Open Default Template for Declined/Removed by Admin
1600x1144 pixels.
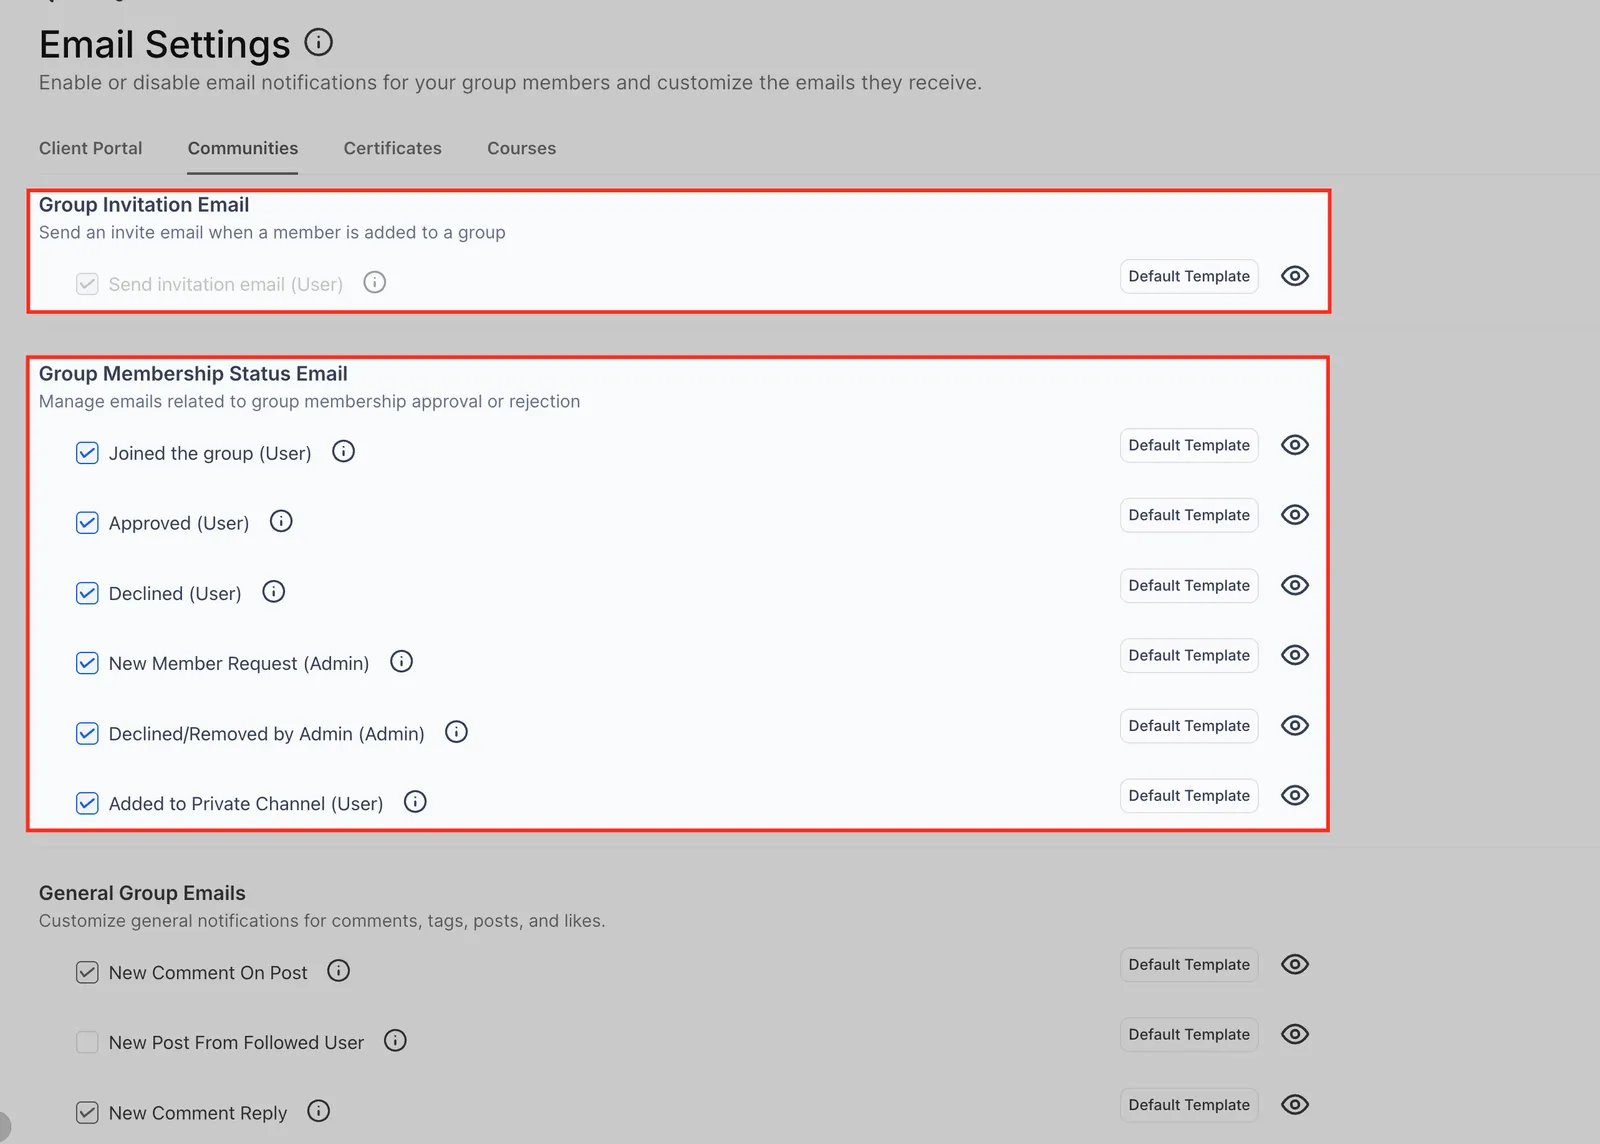[x=1189, y=726]
